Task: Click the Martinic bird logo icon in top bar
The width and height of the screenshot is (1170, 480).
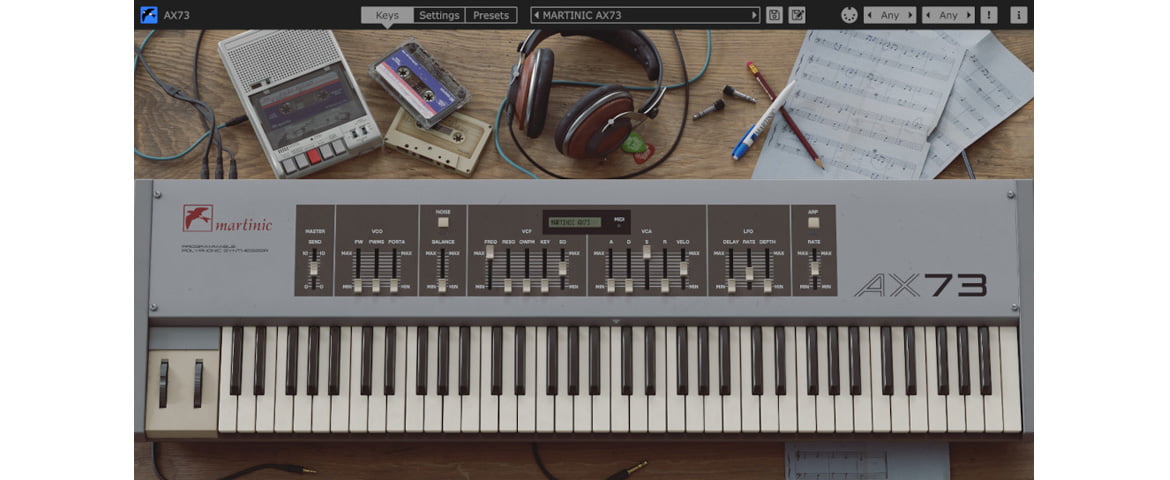Action: point(148,15)
